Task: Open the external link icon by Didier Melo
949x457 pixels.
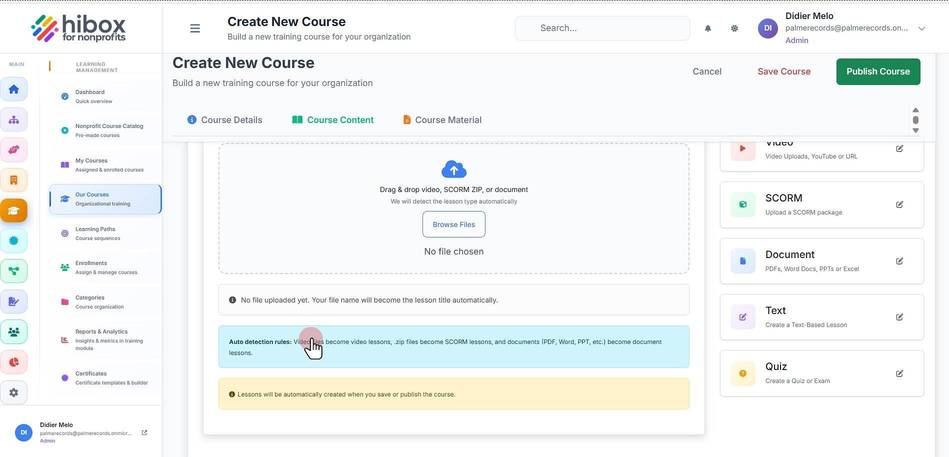Action: point(144,433)
